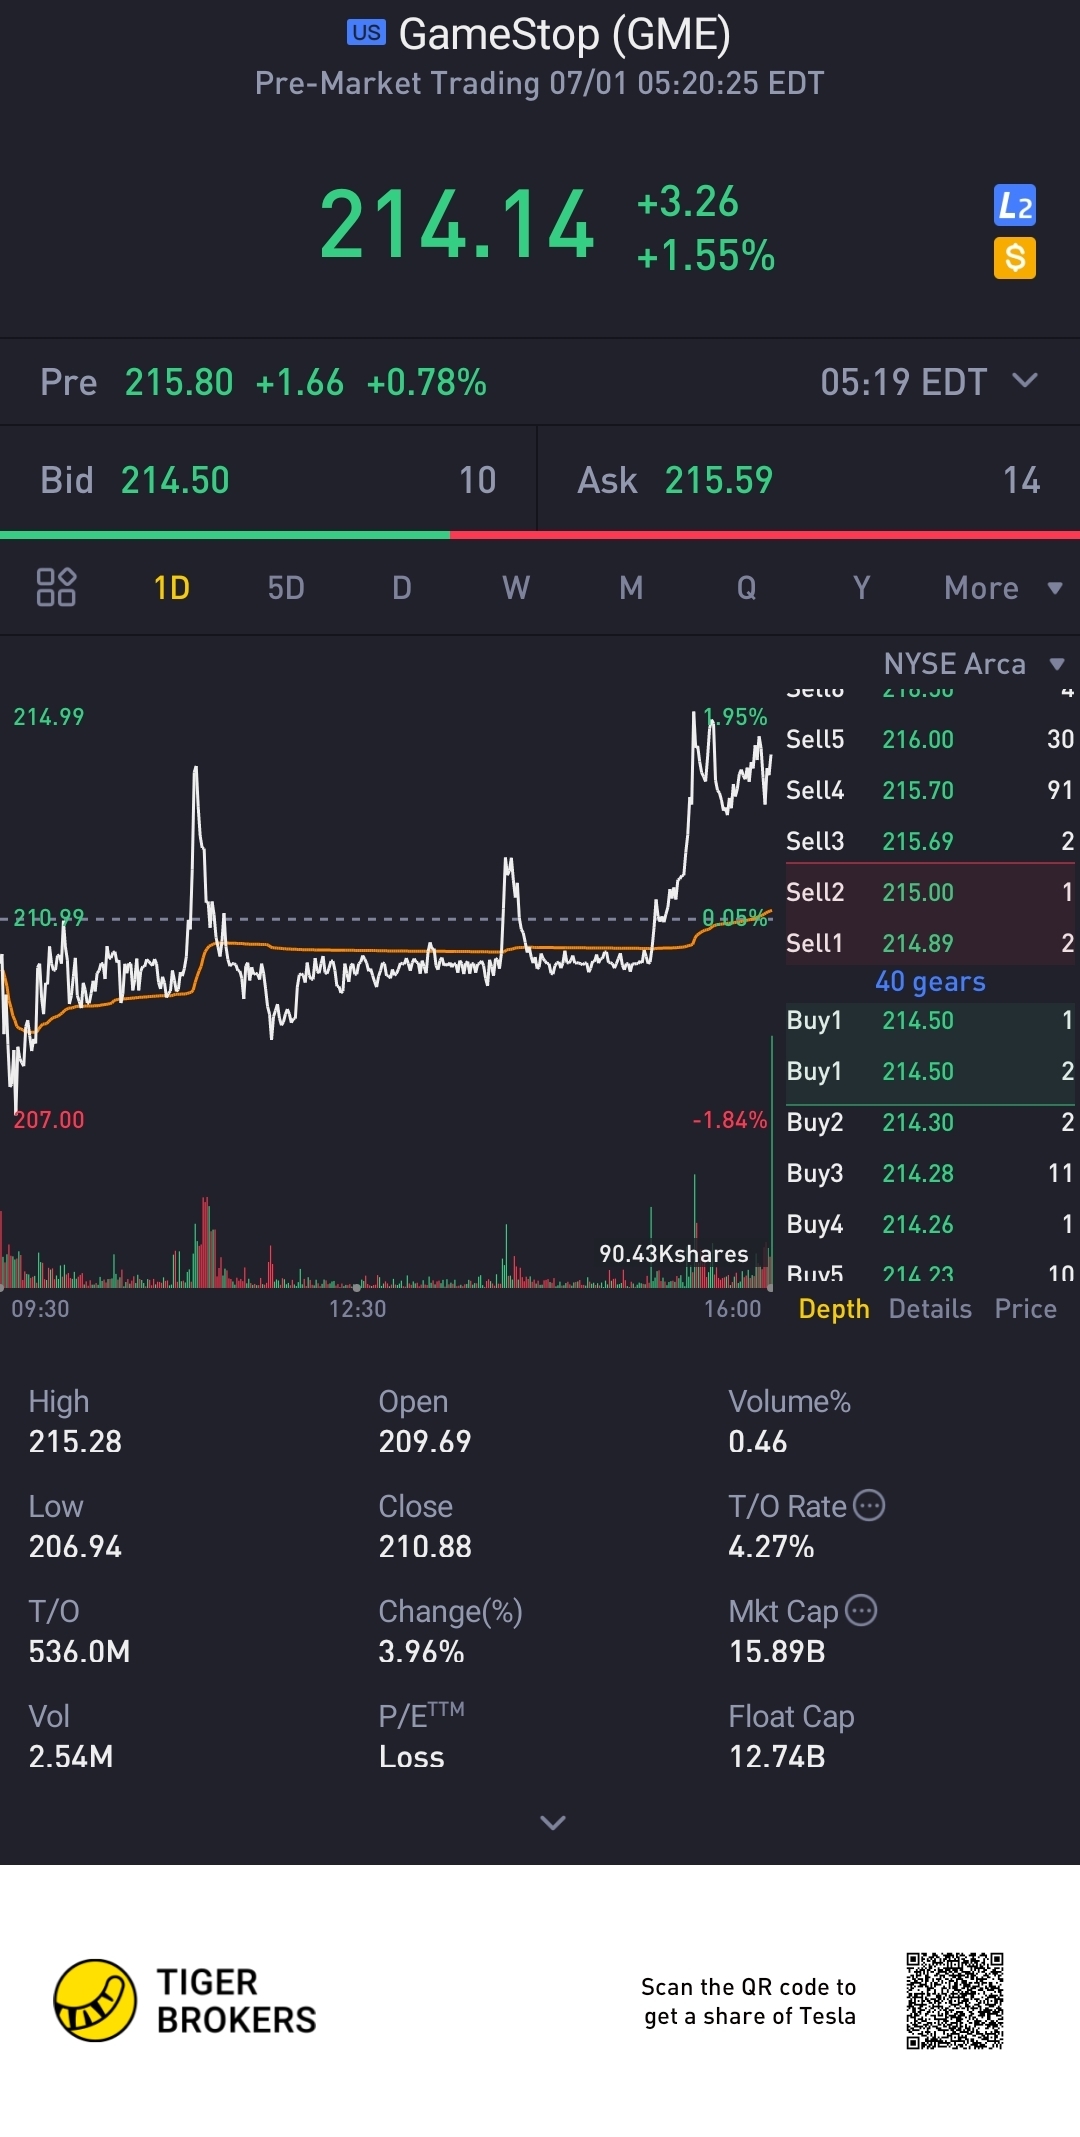
Task: Switch to the Y yearly chart tab
Action: tap(861, 588)
